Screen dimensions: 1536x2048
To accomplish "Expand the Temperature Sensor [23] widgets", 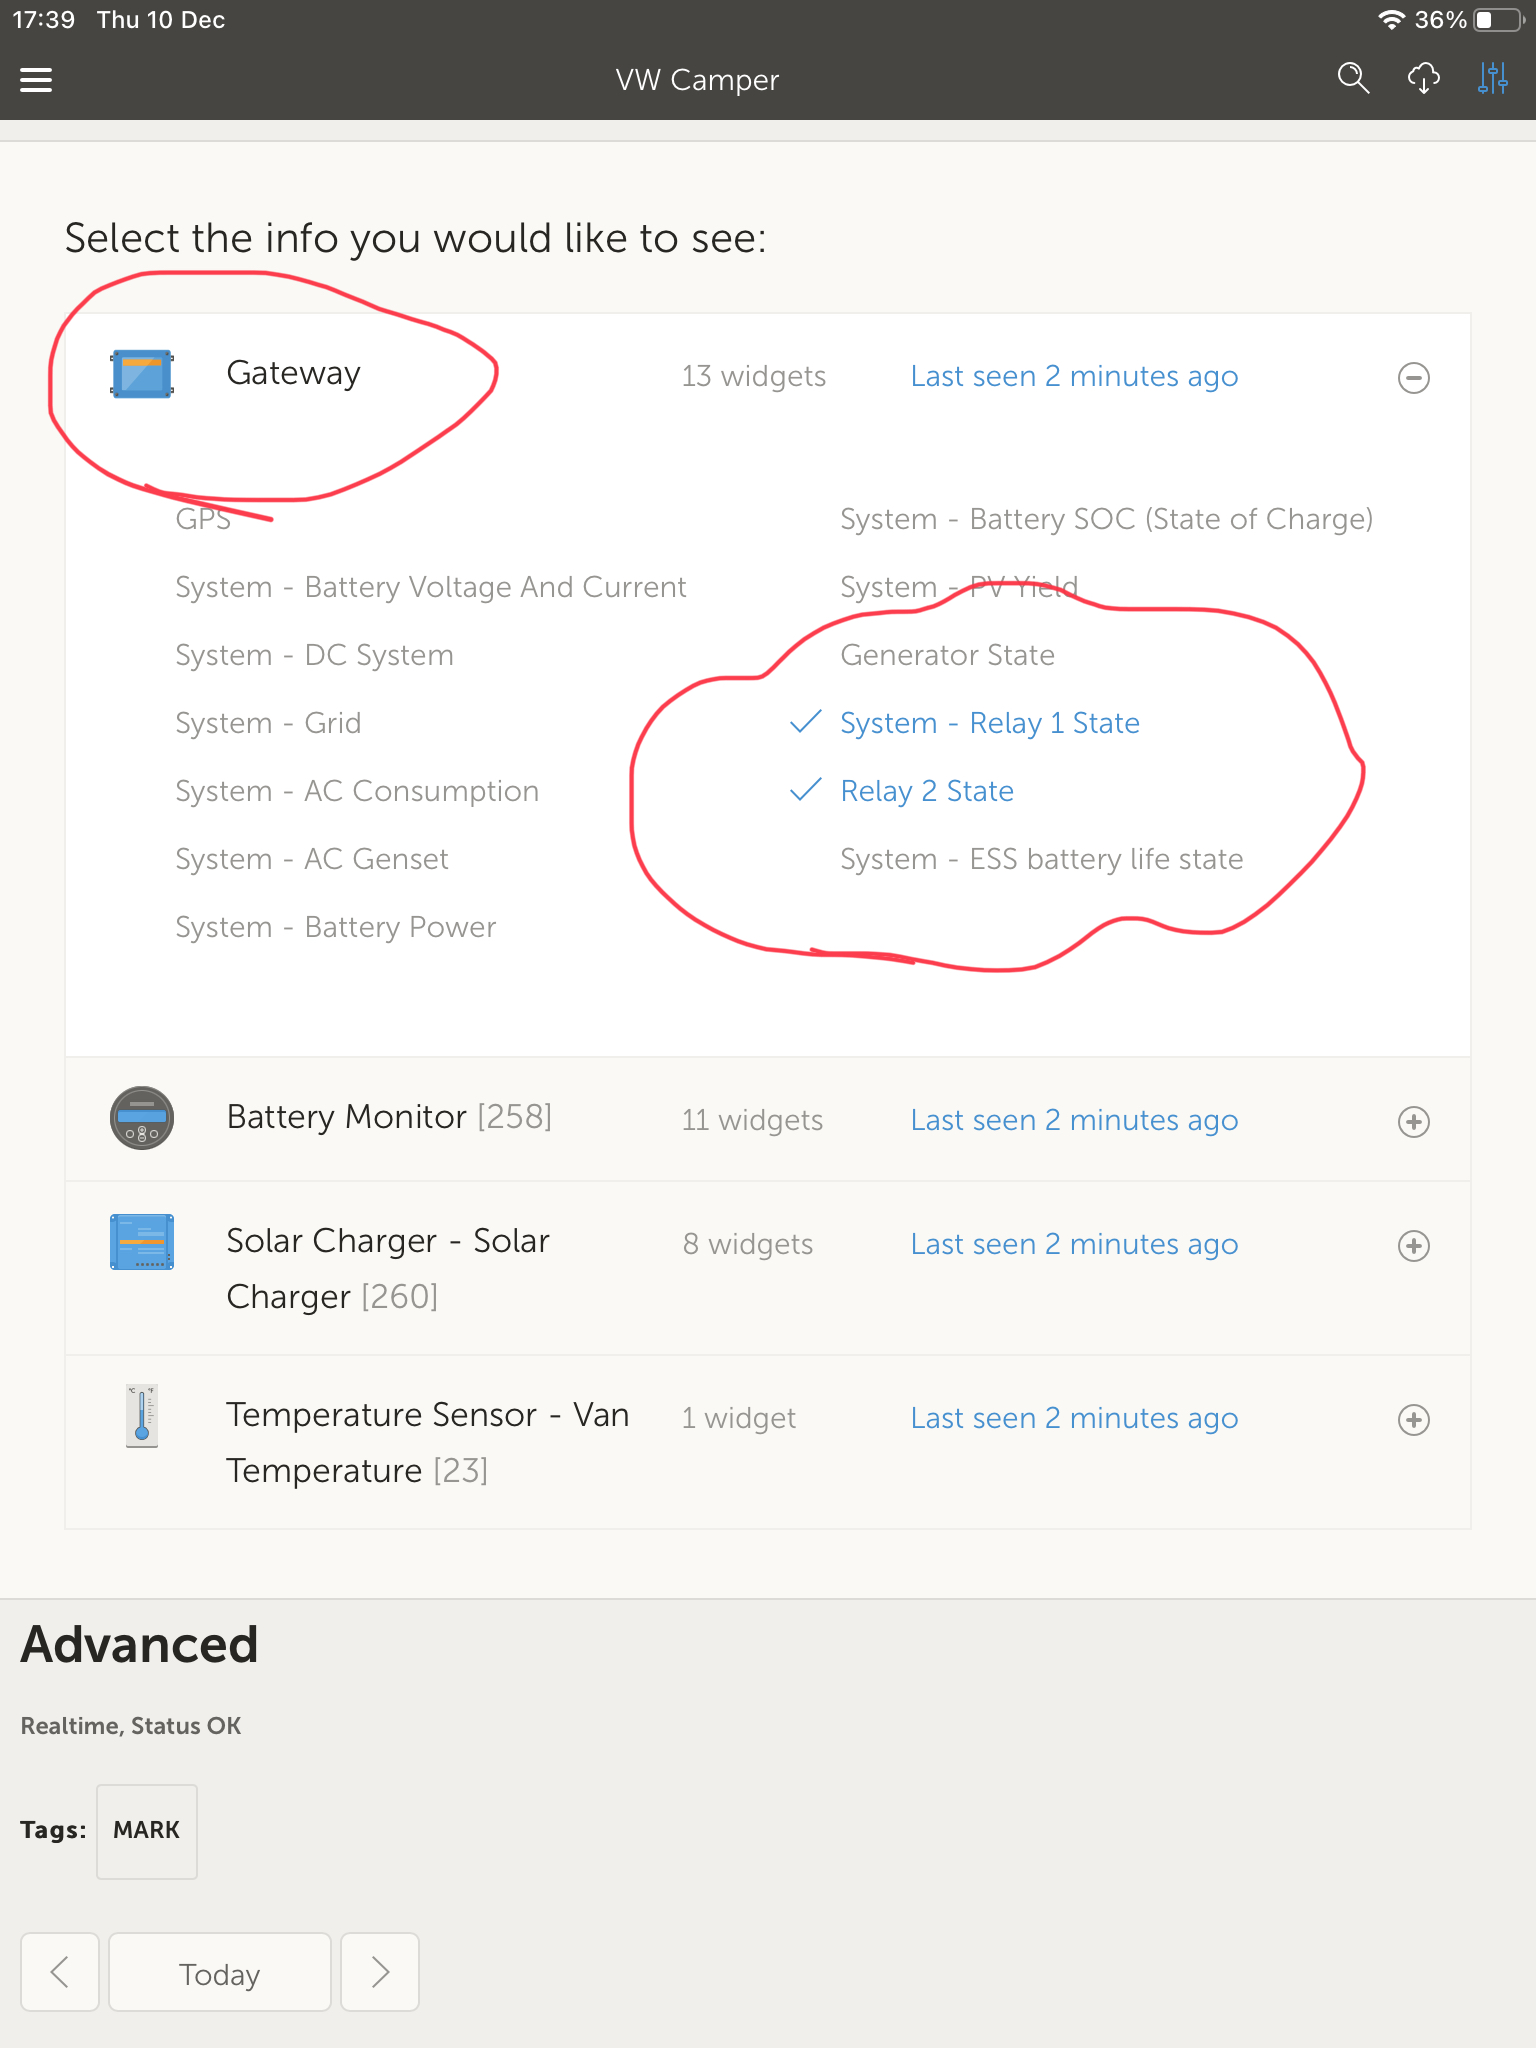I will (1413, 1420).
